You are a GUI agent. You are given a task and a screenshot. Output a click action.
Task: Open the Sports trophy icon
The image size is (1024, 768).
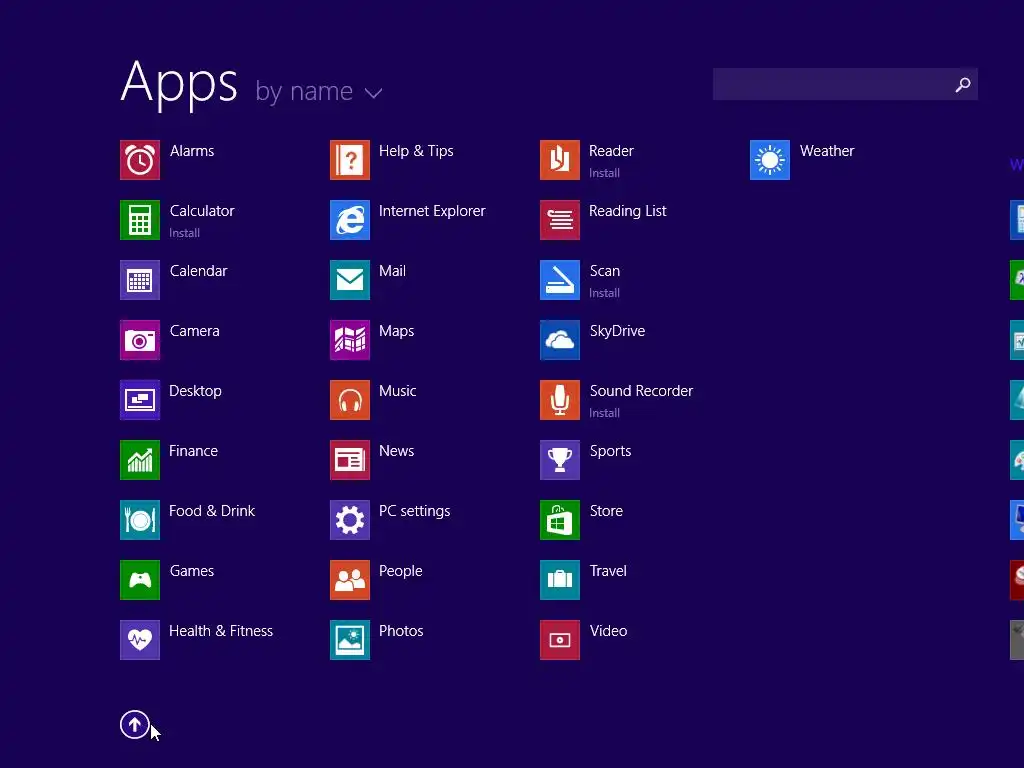coord(560,460)
